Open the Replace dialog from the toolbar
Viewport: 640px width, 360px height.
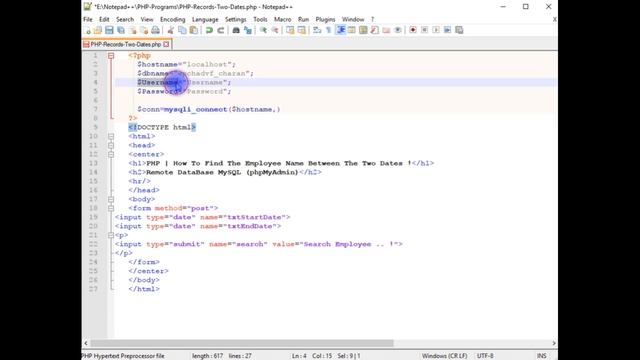pos(247,30)
